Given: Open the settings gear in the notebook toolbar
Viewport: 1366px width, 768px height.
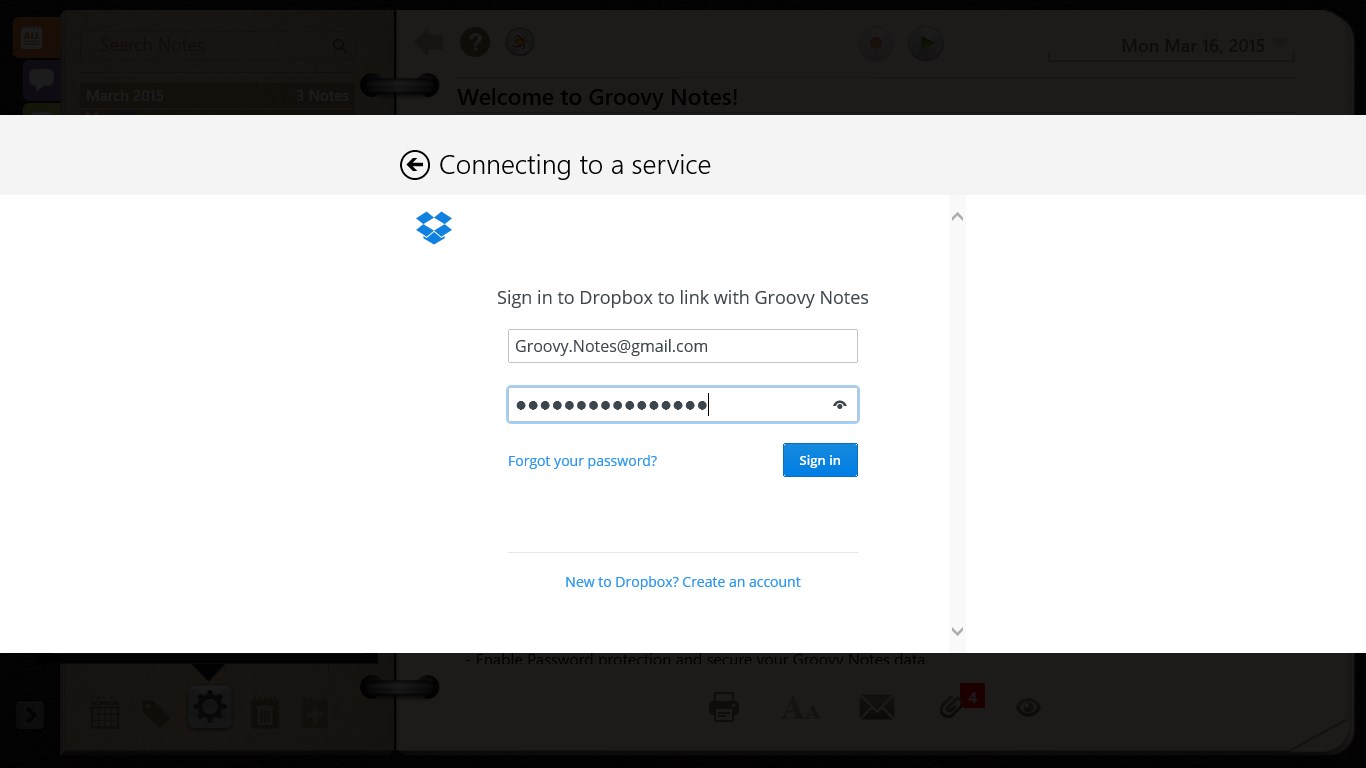Looking at the screenshot, I should tap(209, 708).
